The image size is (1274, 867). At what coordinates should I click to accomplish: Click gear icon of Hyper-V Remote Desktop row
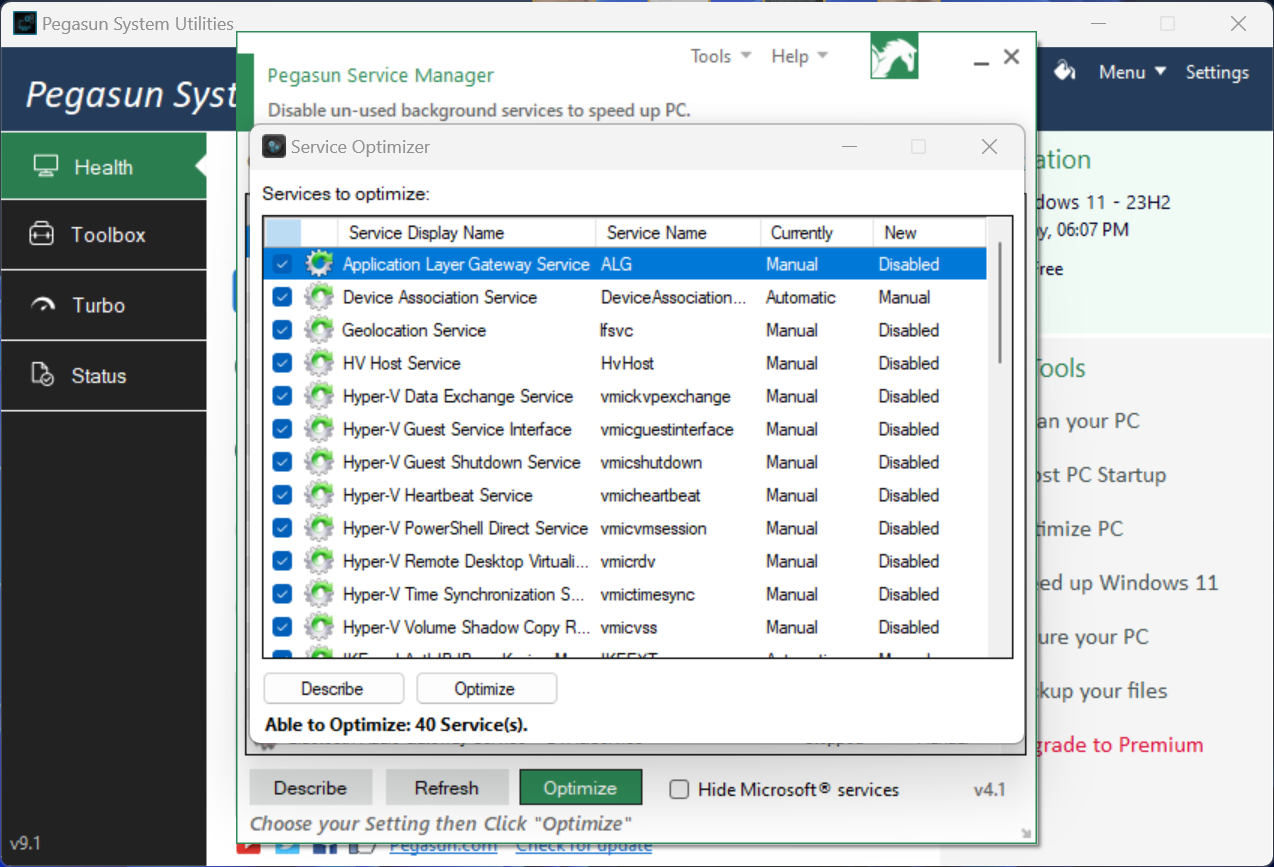pos(319,561)
